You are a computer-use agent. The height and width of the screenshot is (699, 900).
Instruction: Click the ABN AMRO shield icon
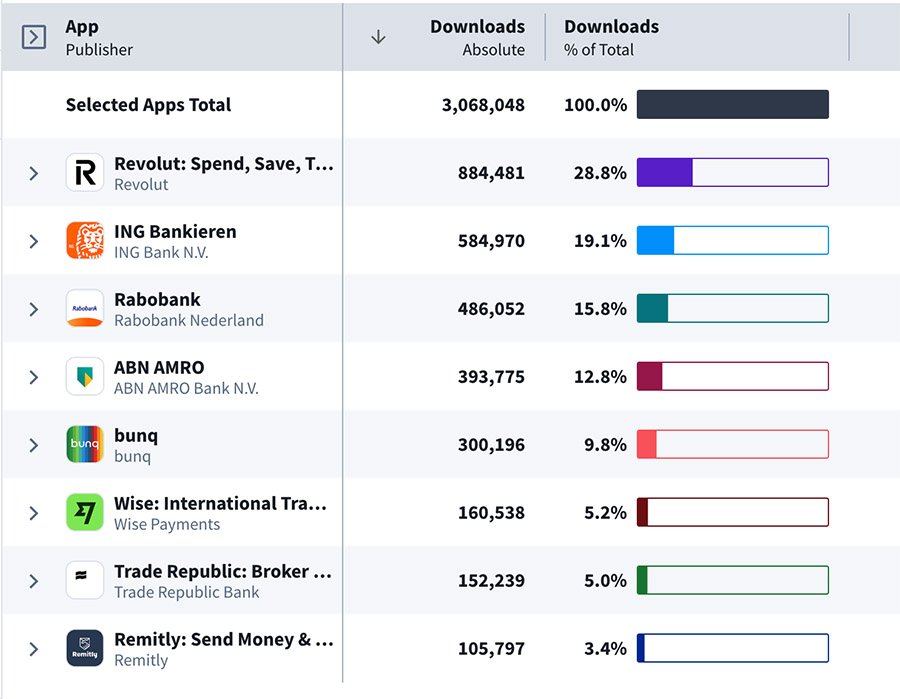point(85,377)
